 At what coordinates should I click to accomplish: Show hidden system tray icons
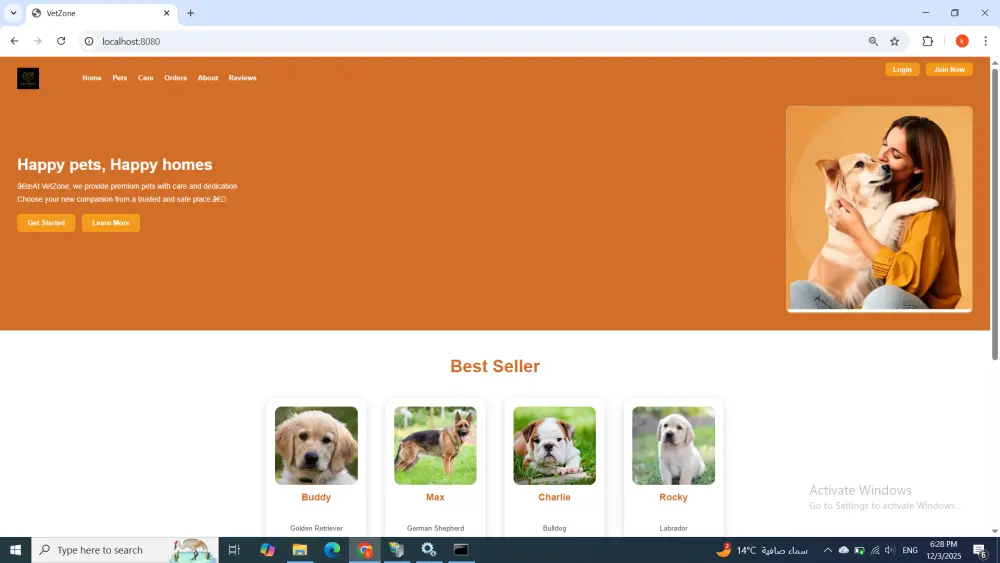click(x=828, y=550)
